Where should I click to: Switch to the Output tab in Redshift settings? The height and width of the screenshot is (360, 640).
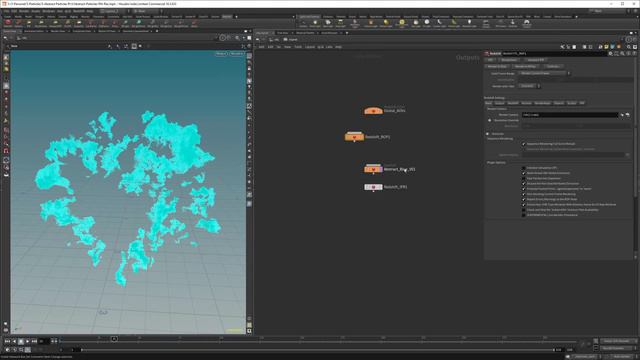[x=499, y=103]
